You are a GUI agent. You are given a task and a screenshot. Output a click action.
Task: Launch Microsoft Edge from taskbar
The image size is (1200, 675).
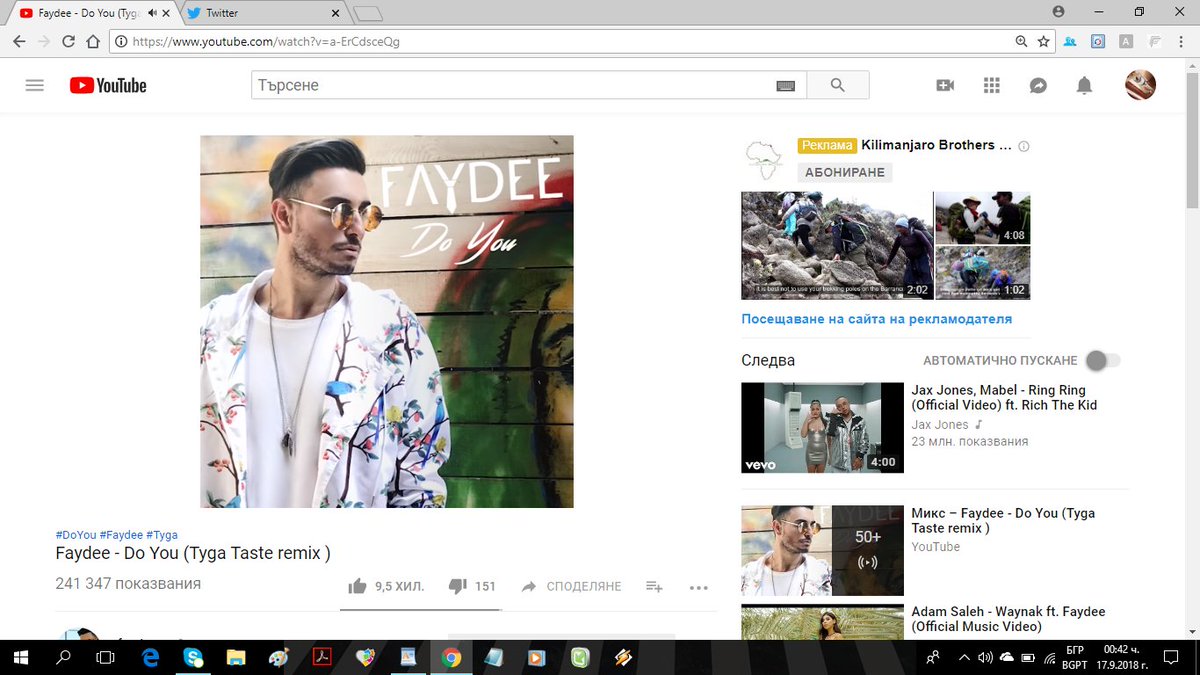point(151,657)
